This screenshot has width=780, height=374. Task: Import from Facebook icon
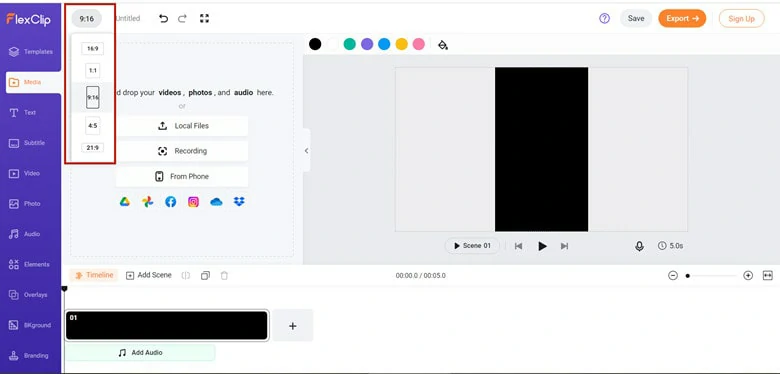point(171,201)
